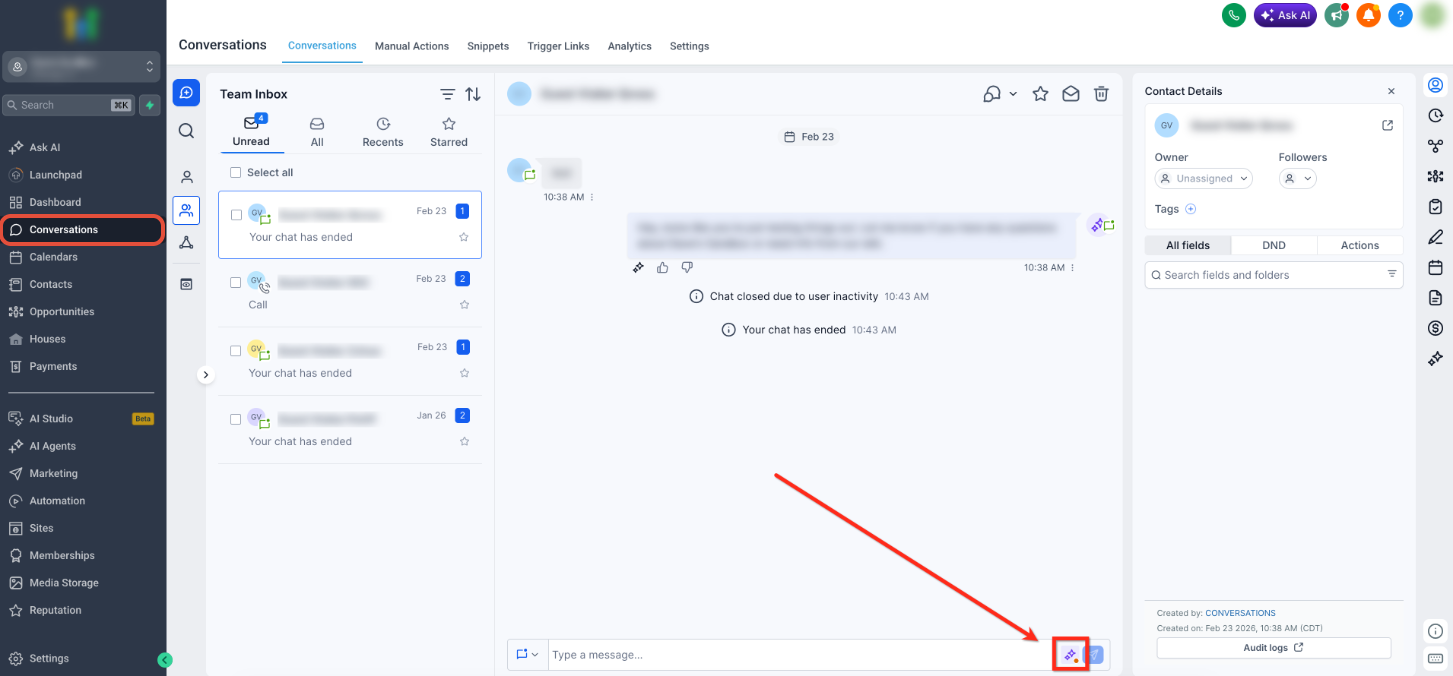The image size is (1453, 676).
Task: Click the megaphone announcements icon
Action: point(1336,15)
